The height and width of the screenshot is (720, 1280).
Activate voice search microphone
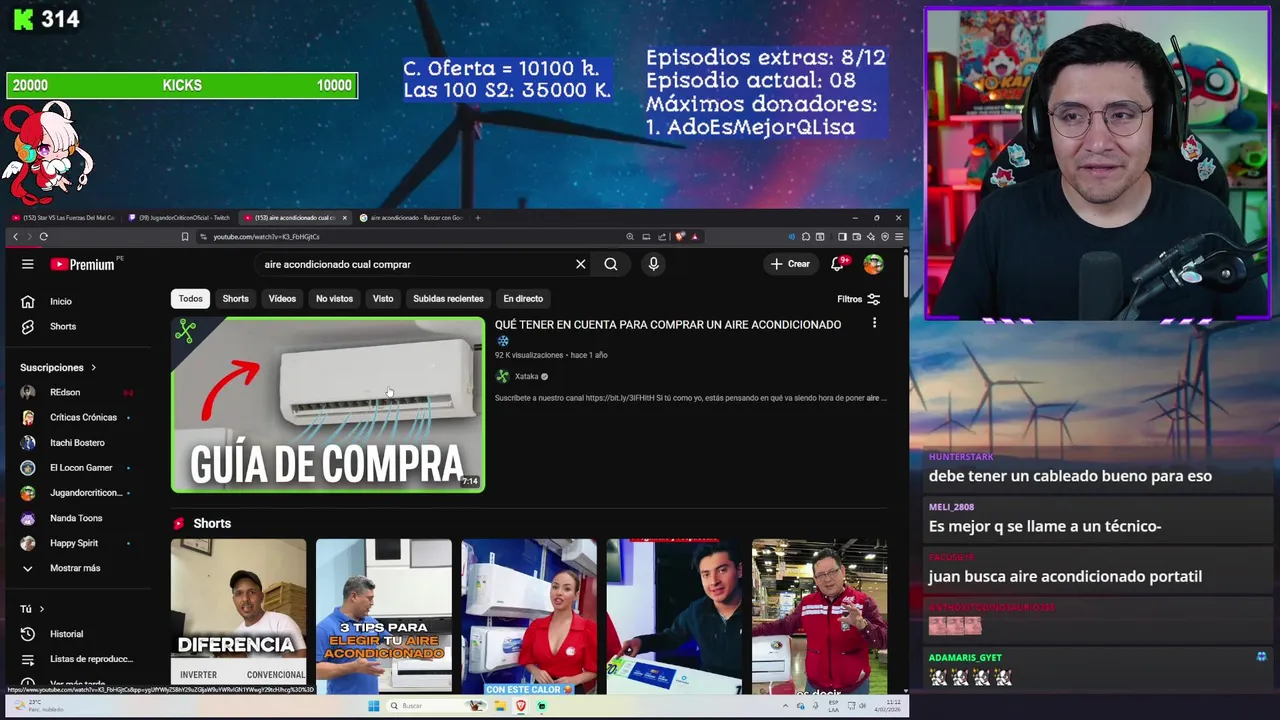click(x=653, y=264)
